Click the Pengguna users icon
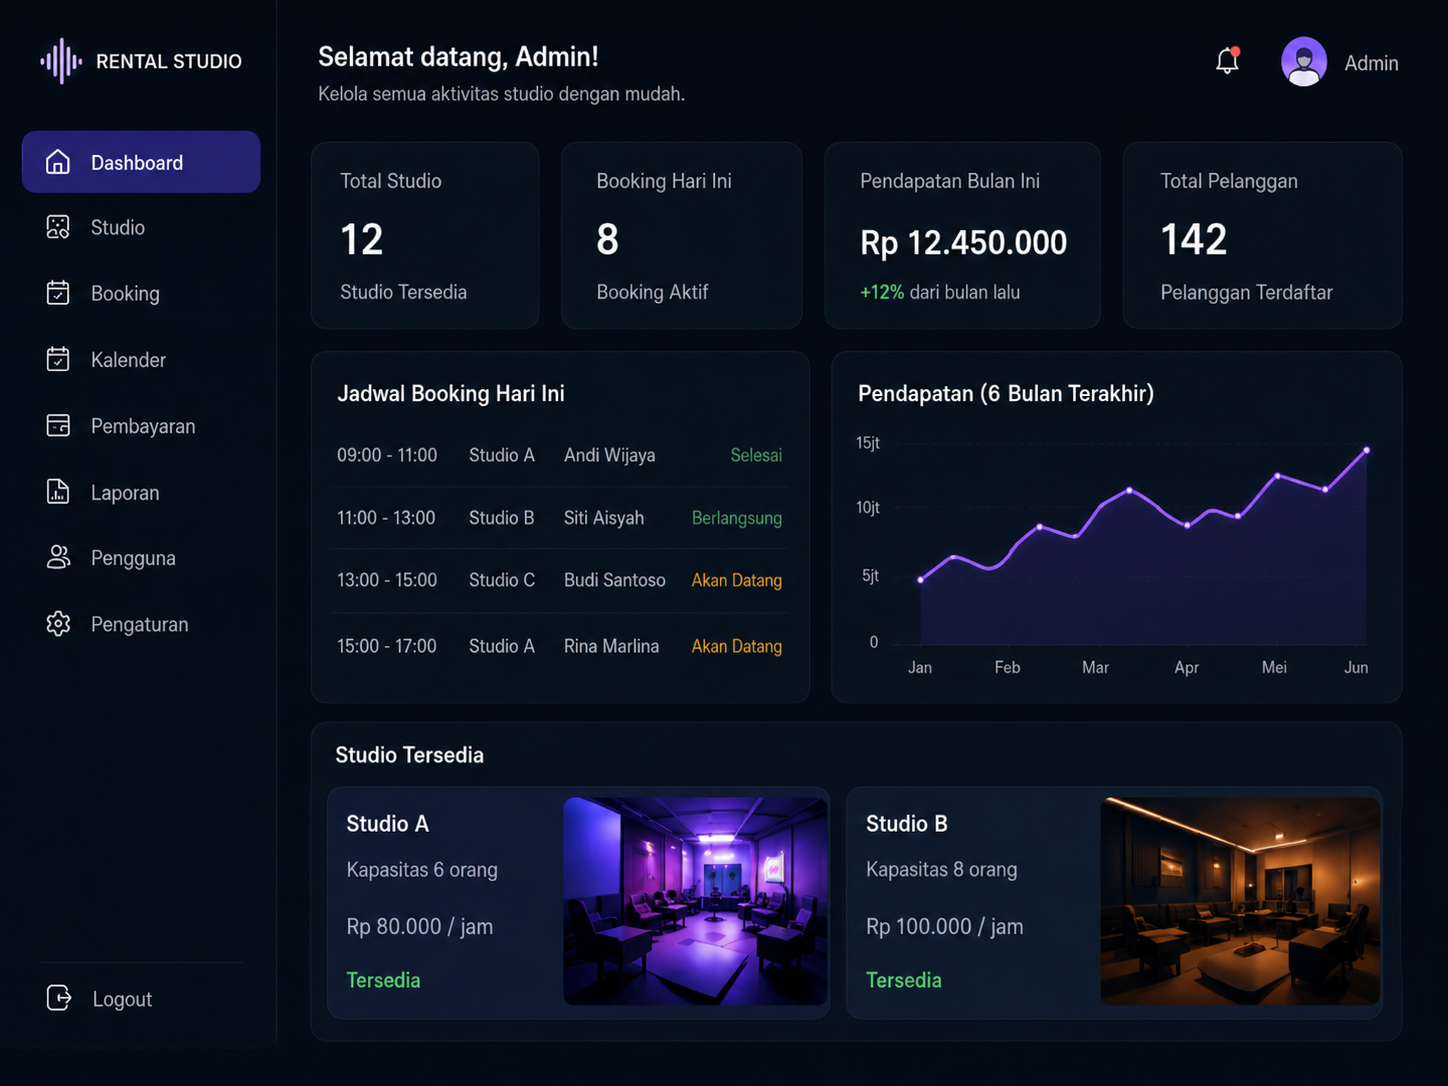Image resolution: width=1448 pixels, height=1086 pixels. click(x=58, y=557)
